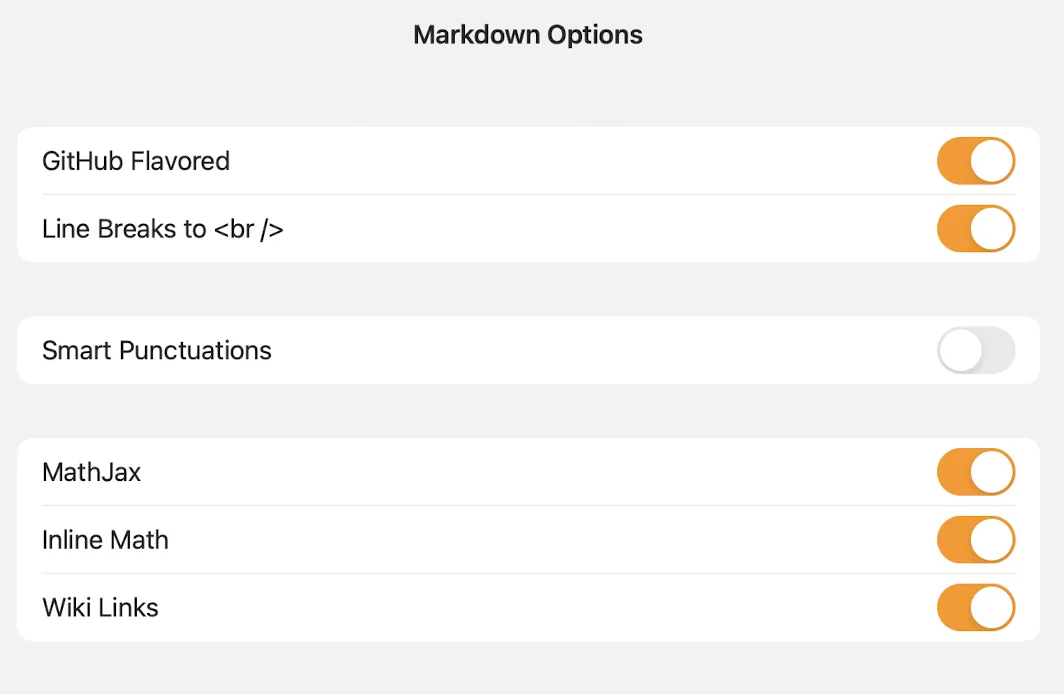The height and width of the screenshot is (694, 1064).
Task: Turn off the Line Breaks to <br /> switch
Action: coord(976,228)
